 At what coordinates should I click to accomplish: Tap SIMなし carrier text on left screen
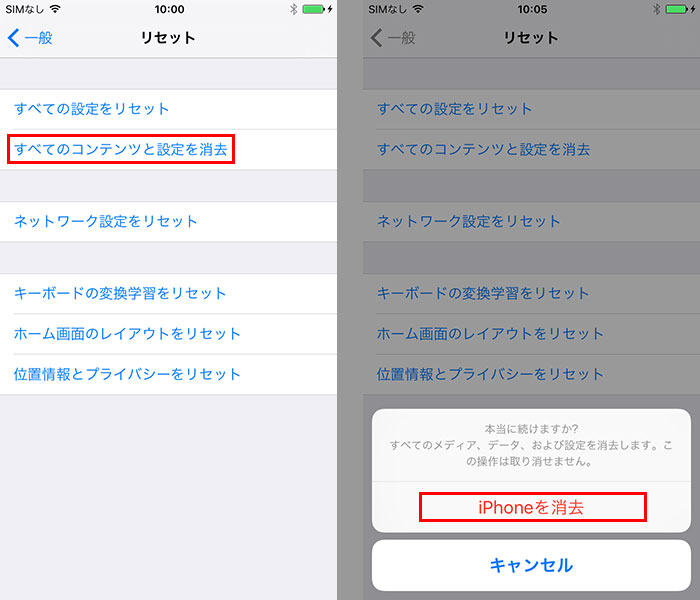(25, 9)
